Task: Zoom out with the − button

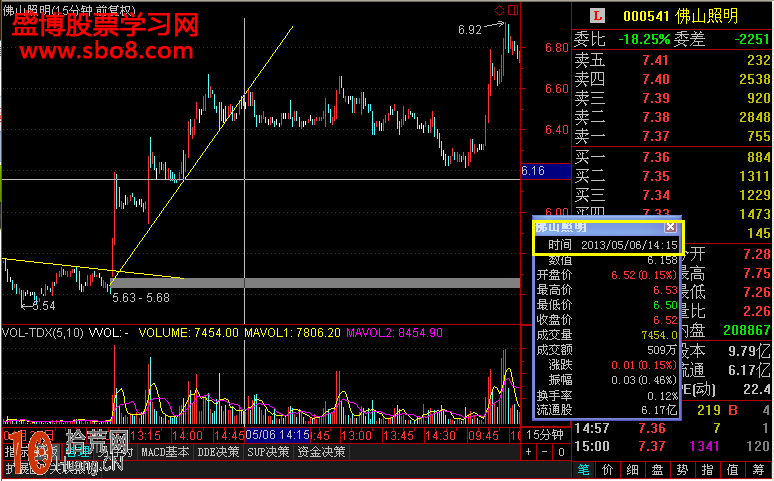Action: pyautogui.click(x=545, y=452)
